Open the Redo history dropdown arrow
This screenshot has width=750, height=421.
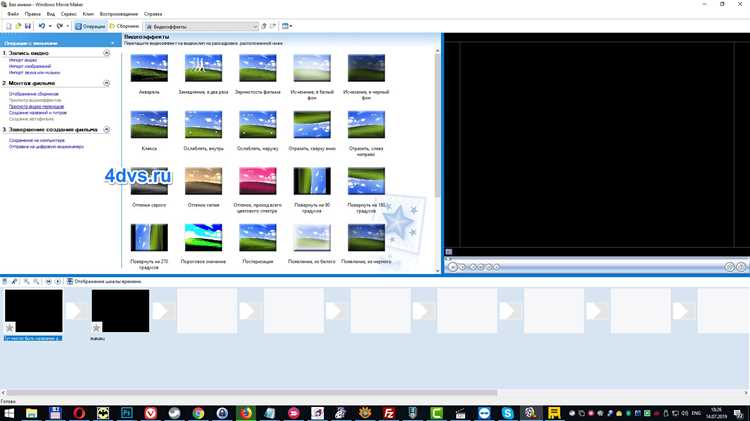coord(67,26)
